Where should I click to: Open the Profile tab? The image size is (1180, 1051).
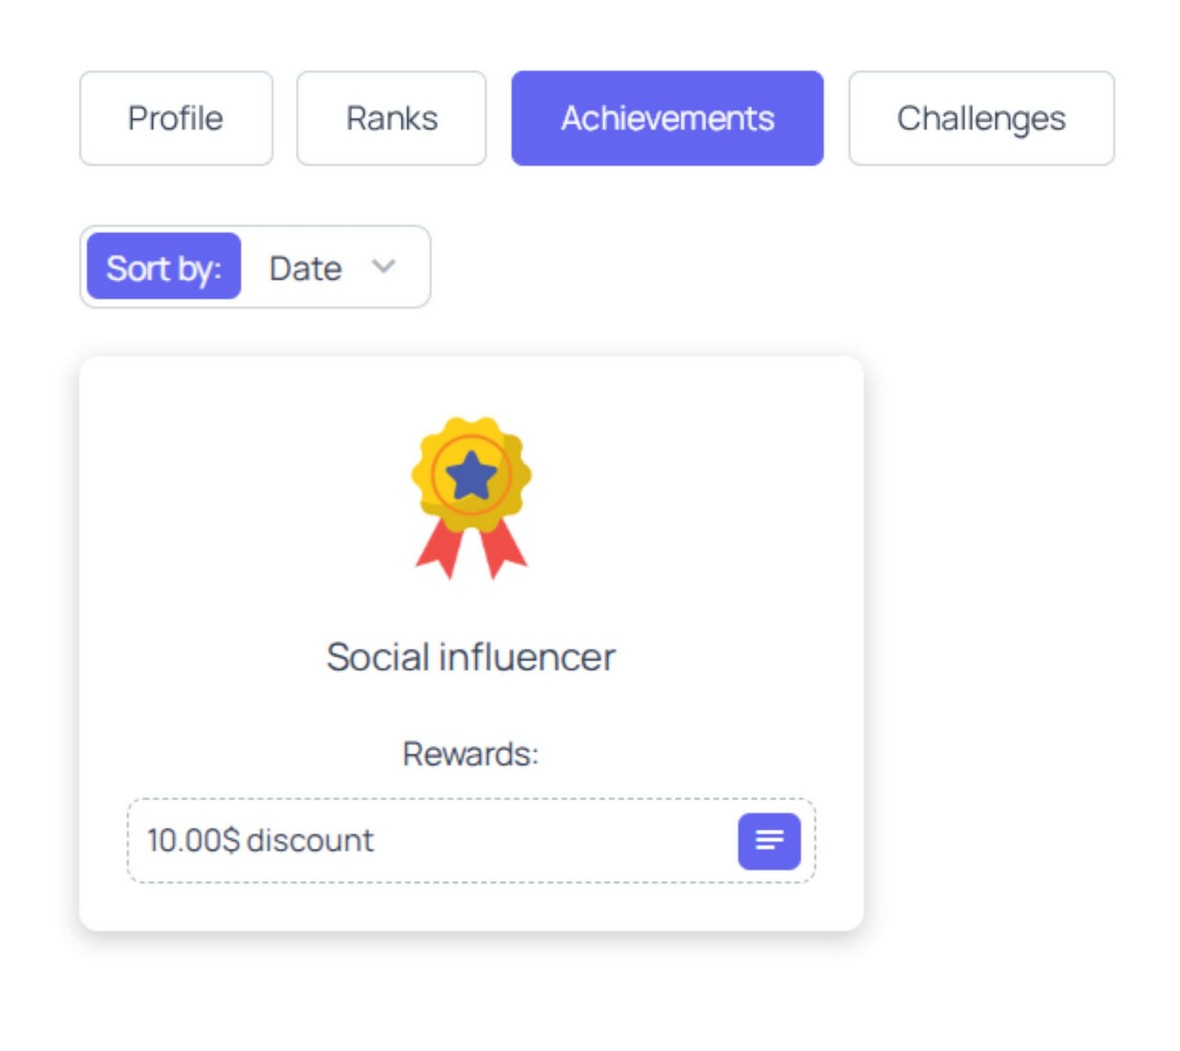[176, 118]
